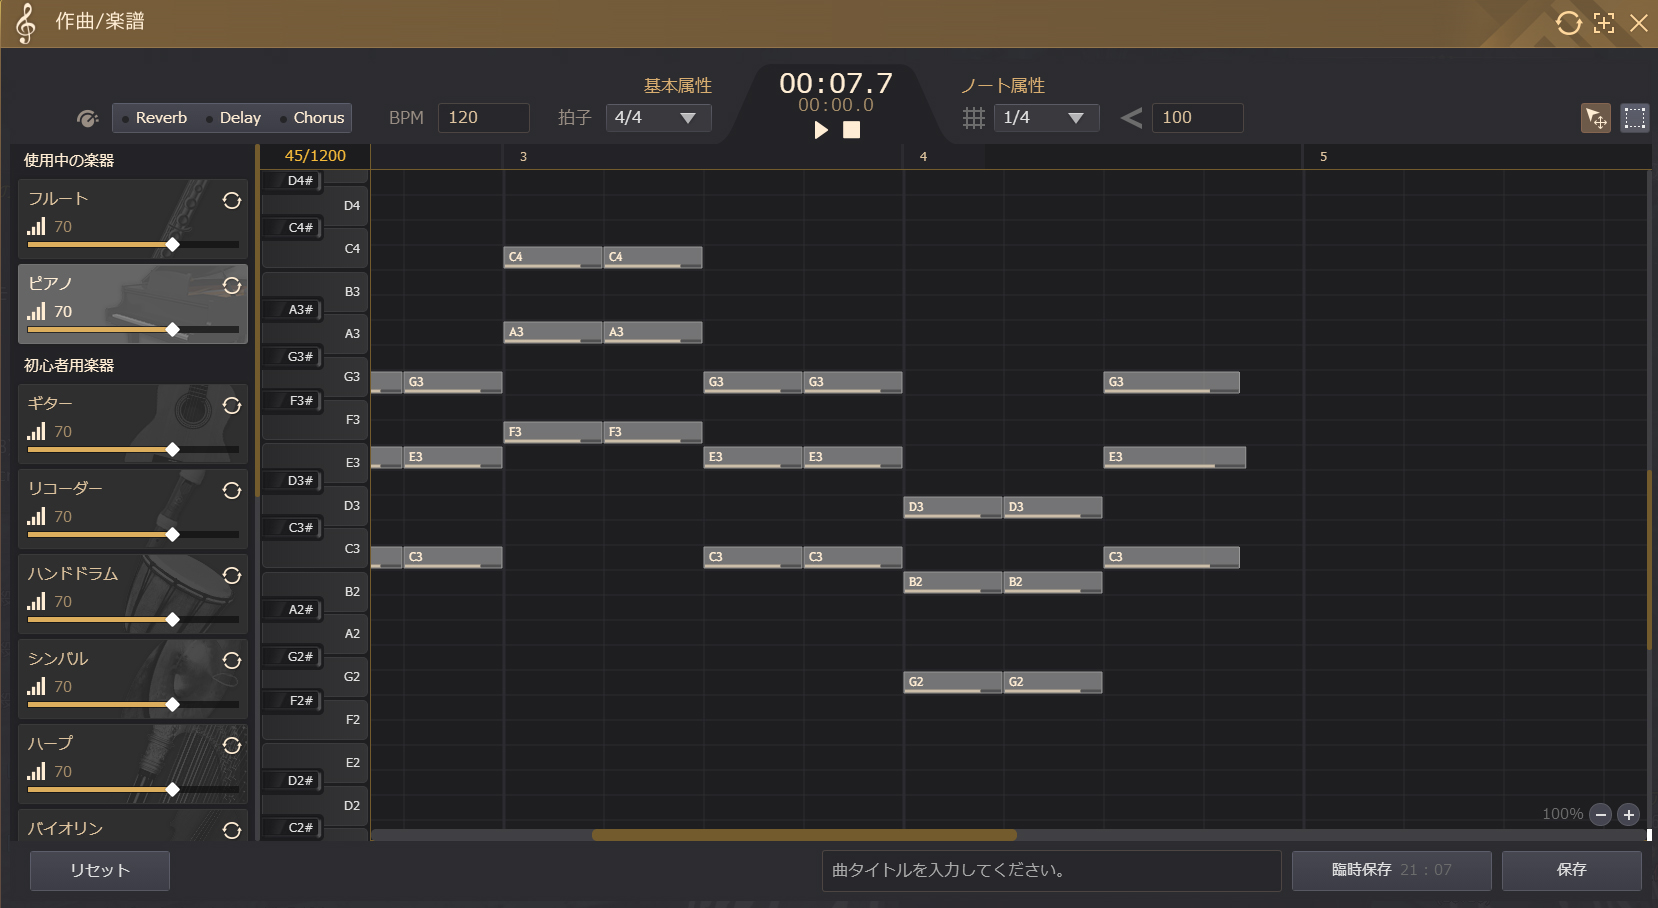Click the 保存 save button
Viewport: 1658px width, 908px height.
pos(1572,871)
